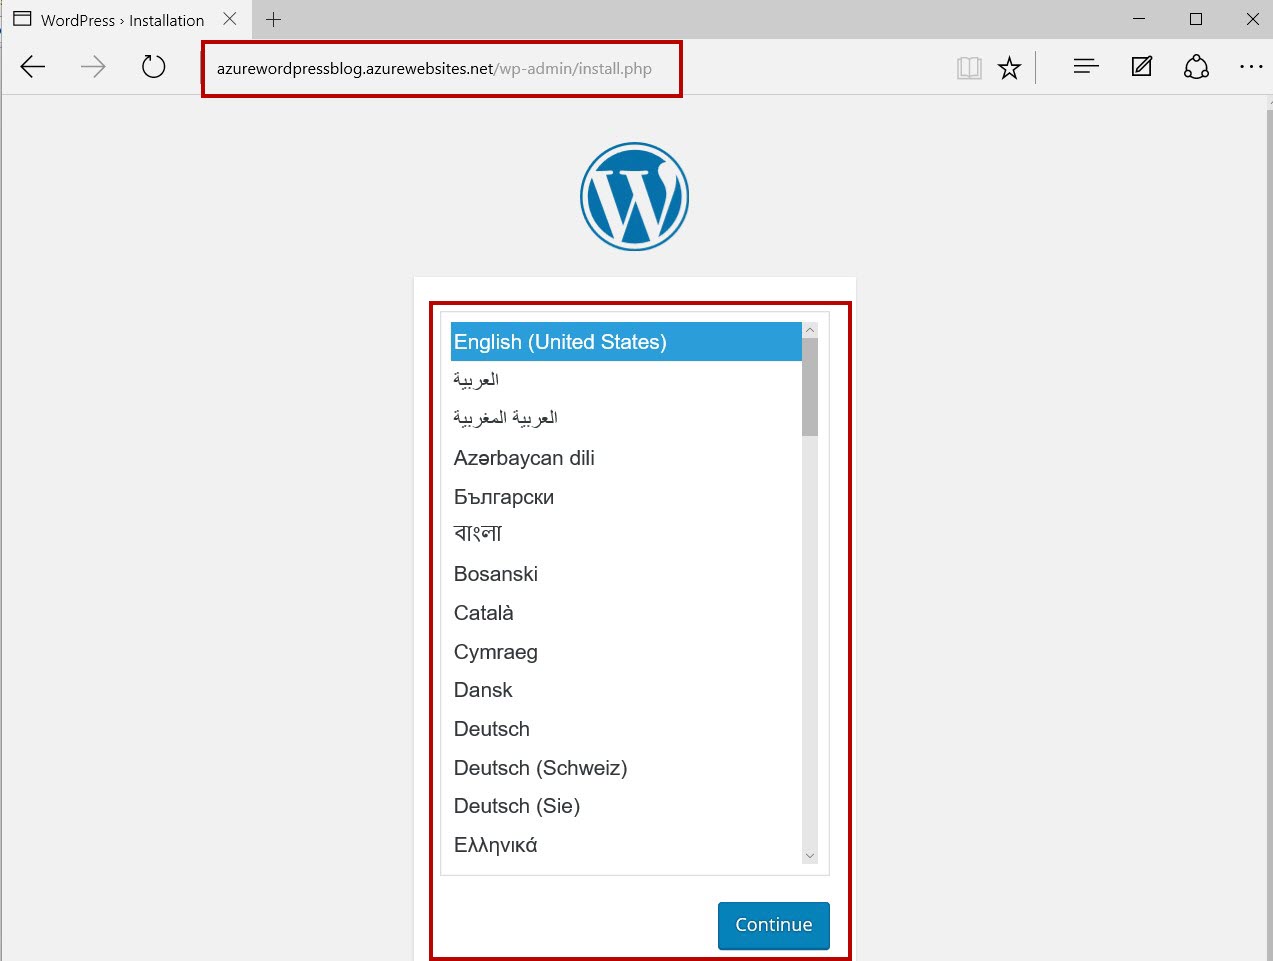Screen dimensions: 1273x961
Task: Click the WordPress logo
Action: coord(635,196)
